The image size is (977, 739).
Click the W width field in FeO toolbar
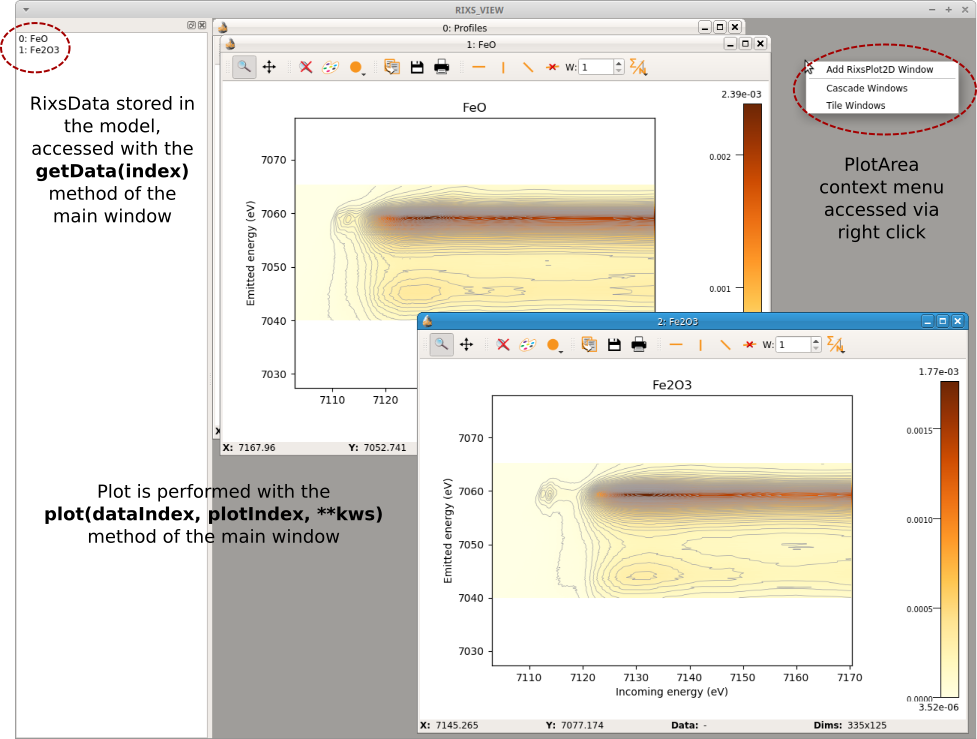click(x=595, y=67)
